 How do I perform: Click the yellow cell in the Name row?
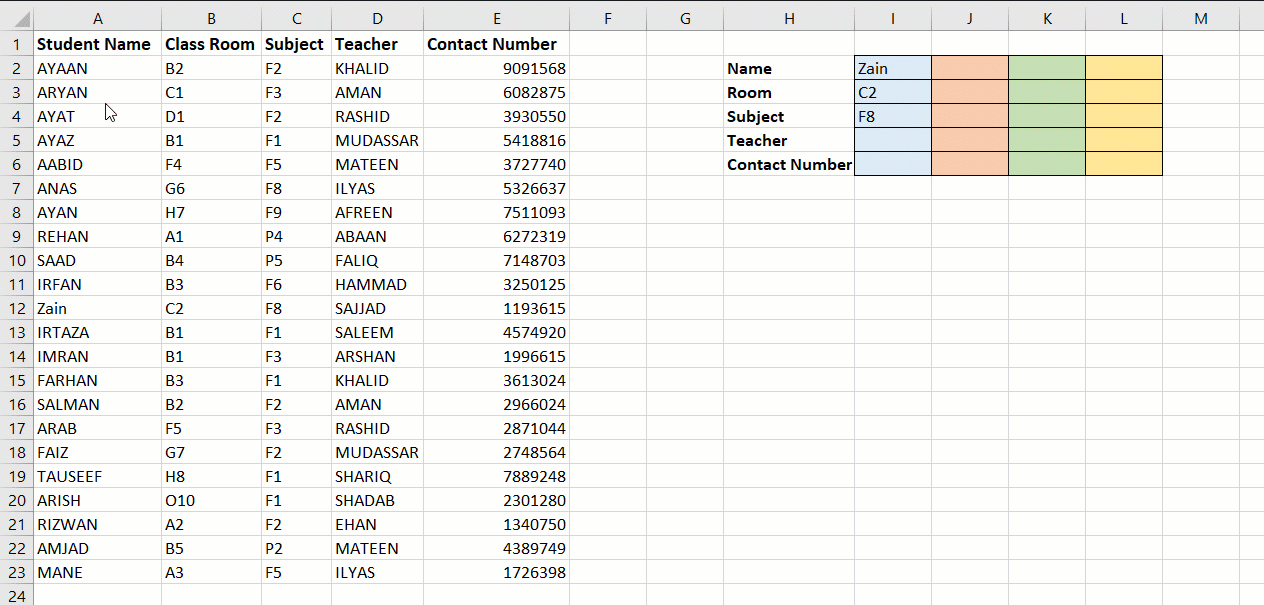[1124, 68]
